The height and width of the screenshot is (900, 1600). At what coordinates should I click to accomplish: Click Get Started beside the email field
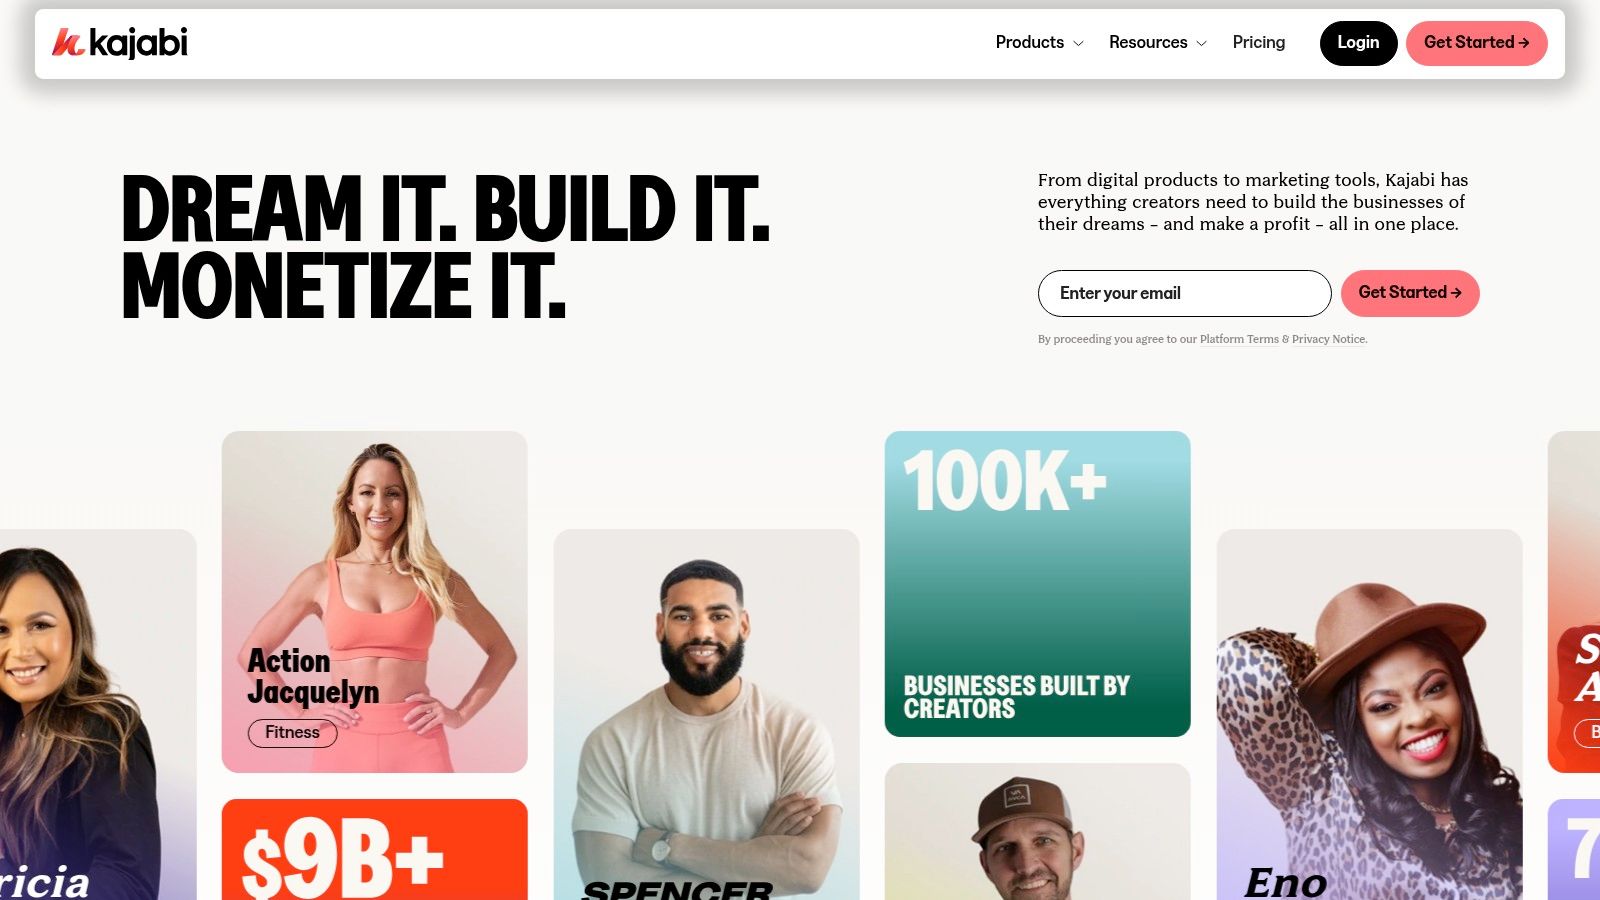coord(1410,293)
